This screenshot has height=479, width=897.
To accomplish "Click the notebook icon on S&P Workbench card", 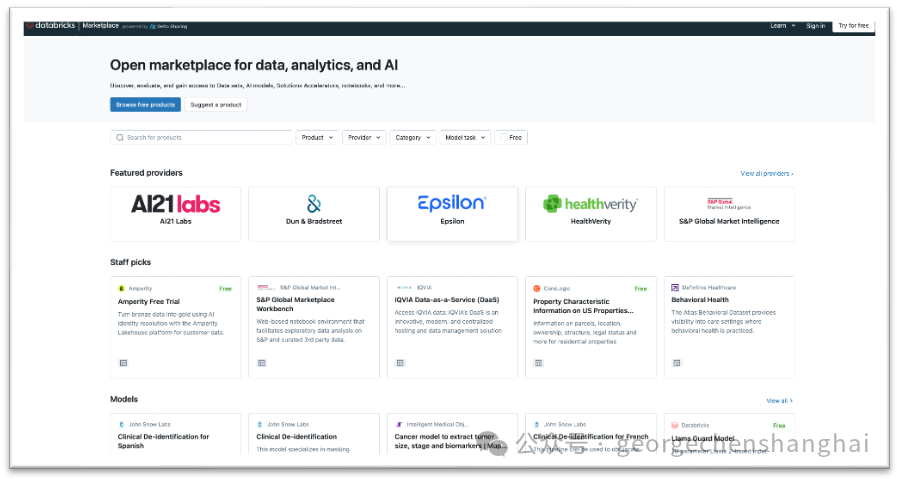I will [261, 363].
